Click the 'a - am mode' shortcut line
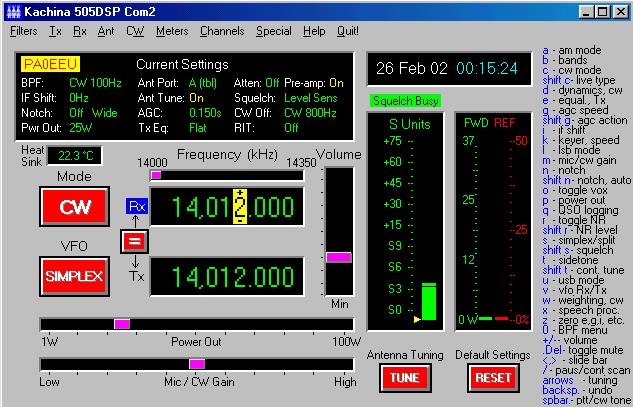The image size is (633, 407). coord(572,50)
